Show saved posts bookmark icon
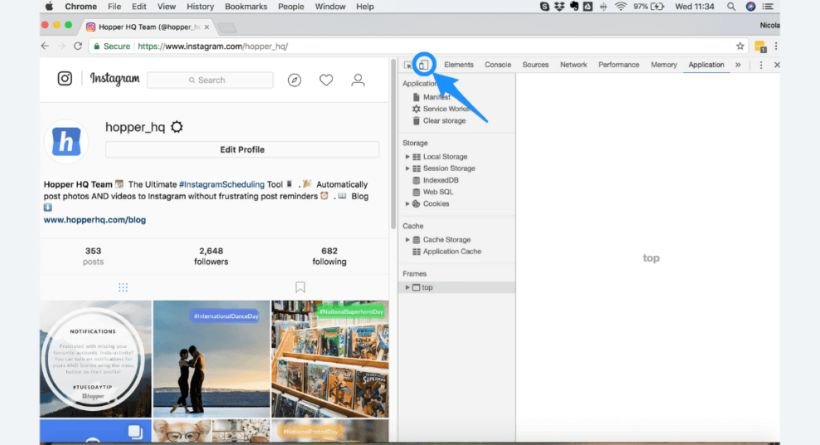Image resolution: width=820 pixels, height=445 pixels. pos(300,287)
